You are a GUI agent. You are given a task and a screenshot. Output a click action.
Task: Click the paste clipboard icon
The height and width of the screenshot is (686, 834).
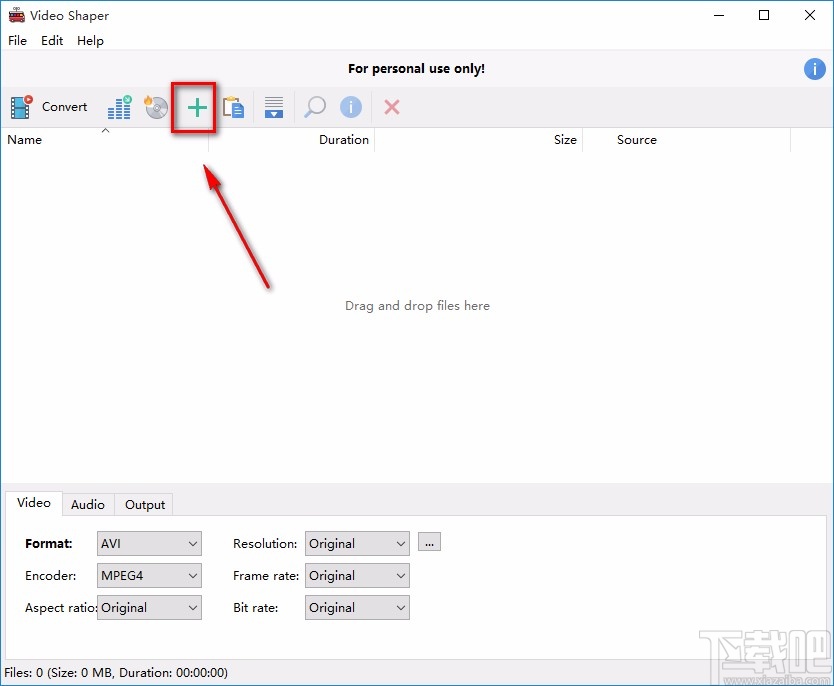233,107
